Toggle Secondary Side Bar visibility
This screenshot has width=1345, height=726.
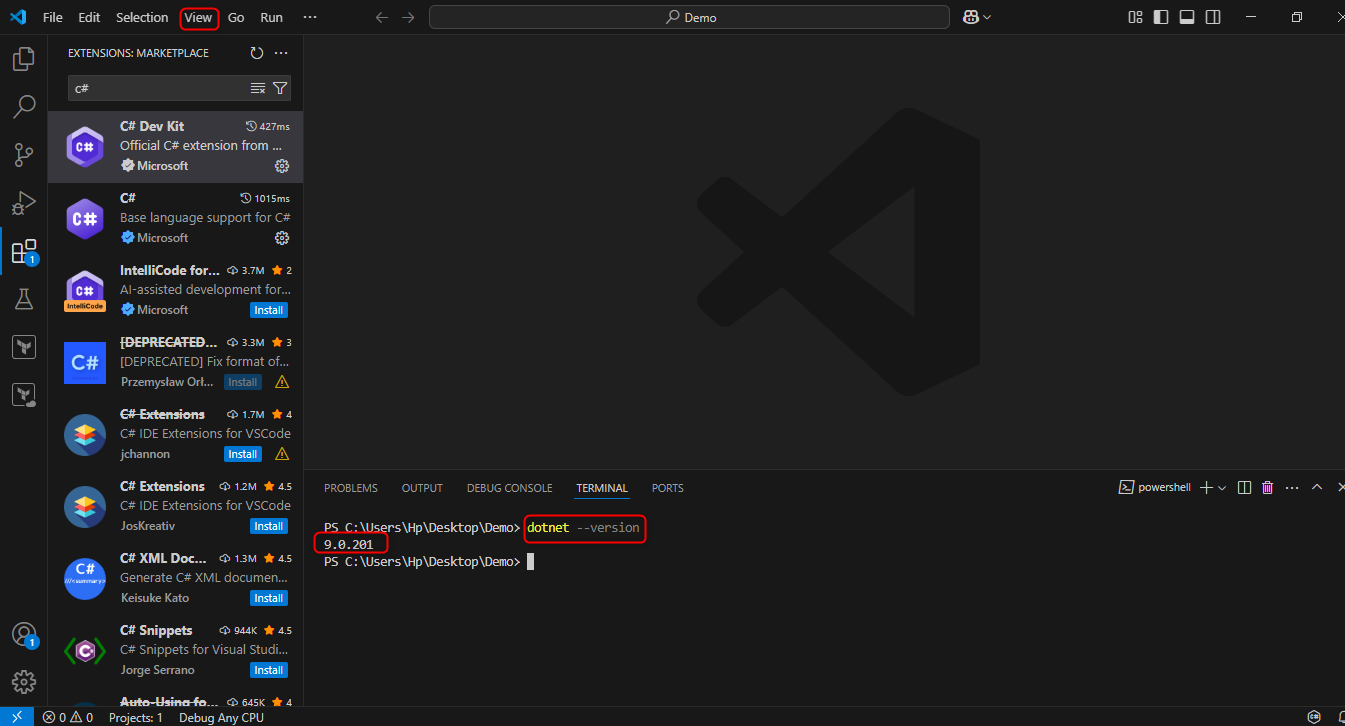pos(1213,17)
